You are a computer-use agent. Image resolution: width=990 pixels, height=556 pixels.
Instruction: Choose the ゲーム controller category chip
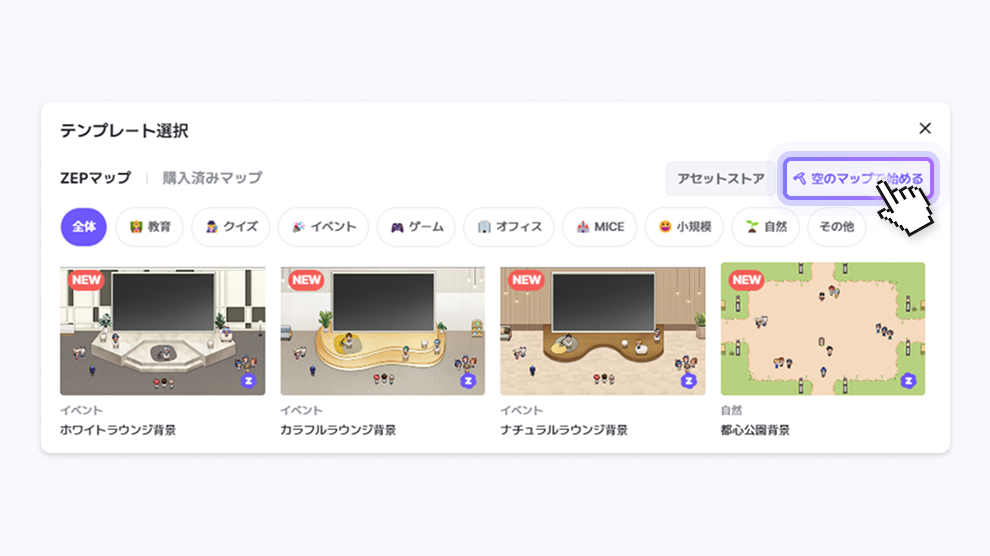417,227
